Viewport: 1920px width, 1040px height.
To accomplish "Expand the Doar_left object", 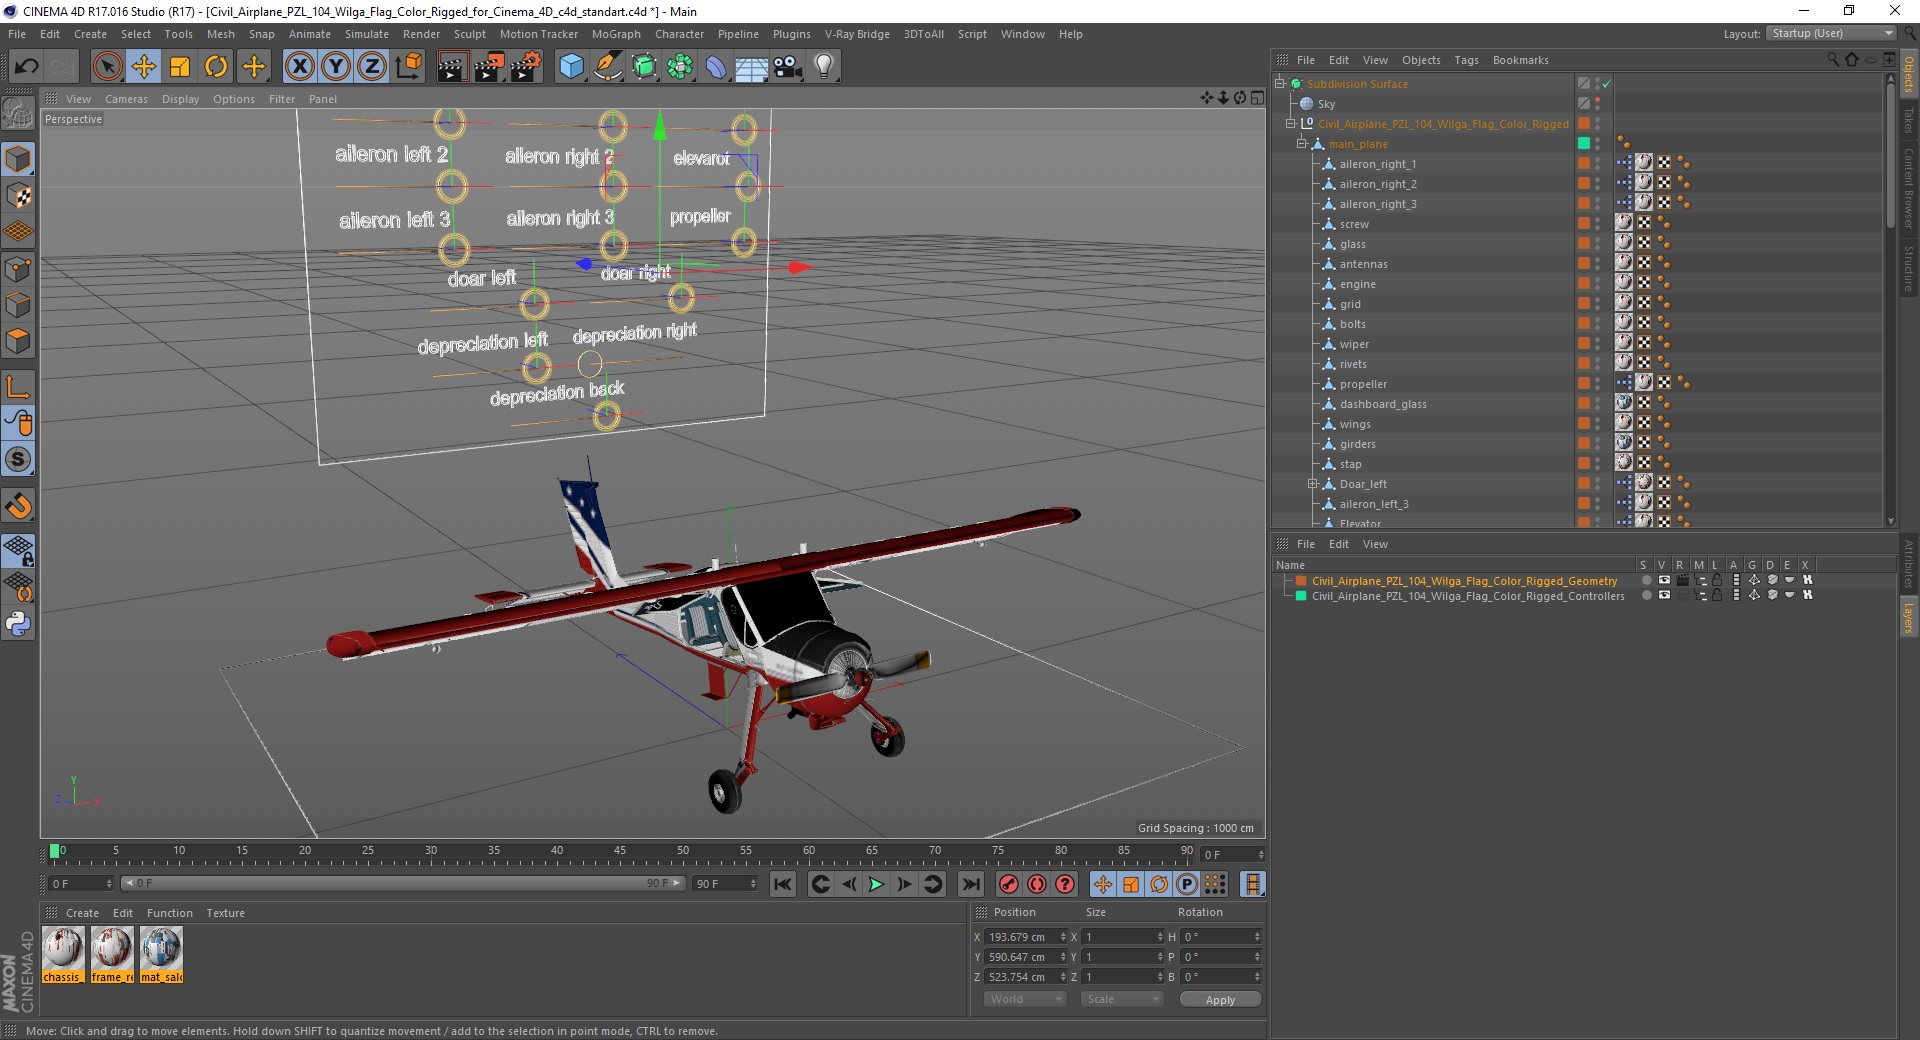I will pos(1312,484).
